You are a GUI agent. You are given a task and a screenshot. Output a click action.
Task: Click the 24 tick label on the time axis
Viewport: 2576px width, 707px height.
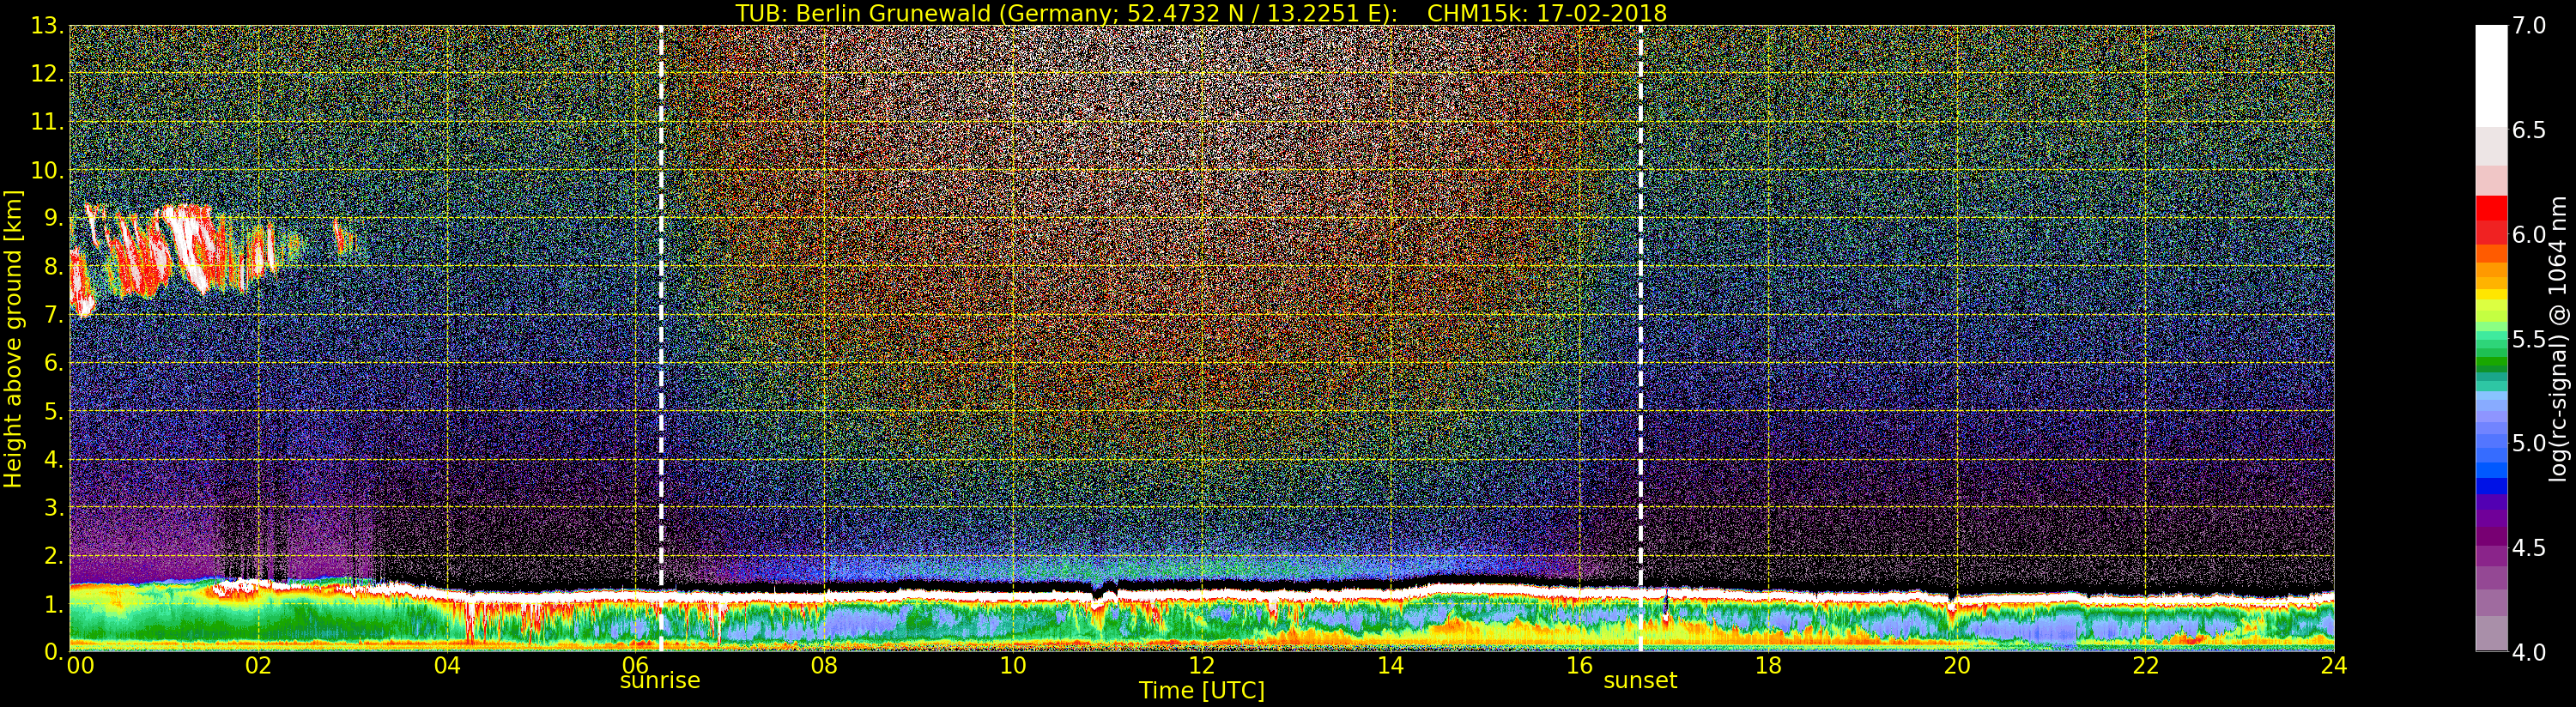(2333, 666)
